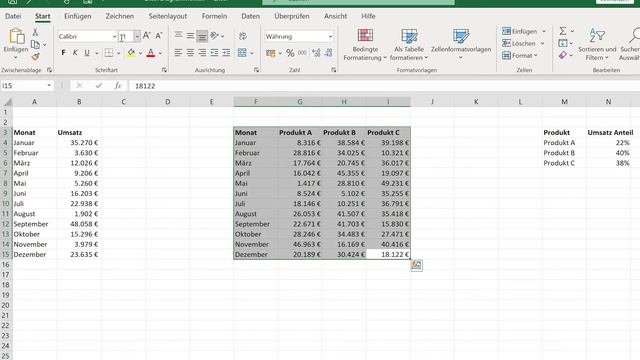Screen dimensions: 640x360
Task: Click the accounting number format icon
Action: pos(271,53)
